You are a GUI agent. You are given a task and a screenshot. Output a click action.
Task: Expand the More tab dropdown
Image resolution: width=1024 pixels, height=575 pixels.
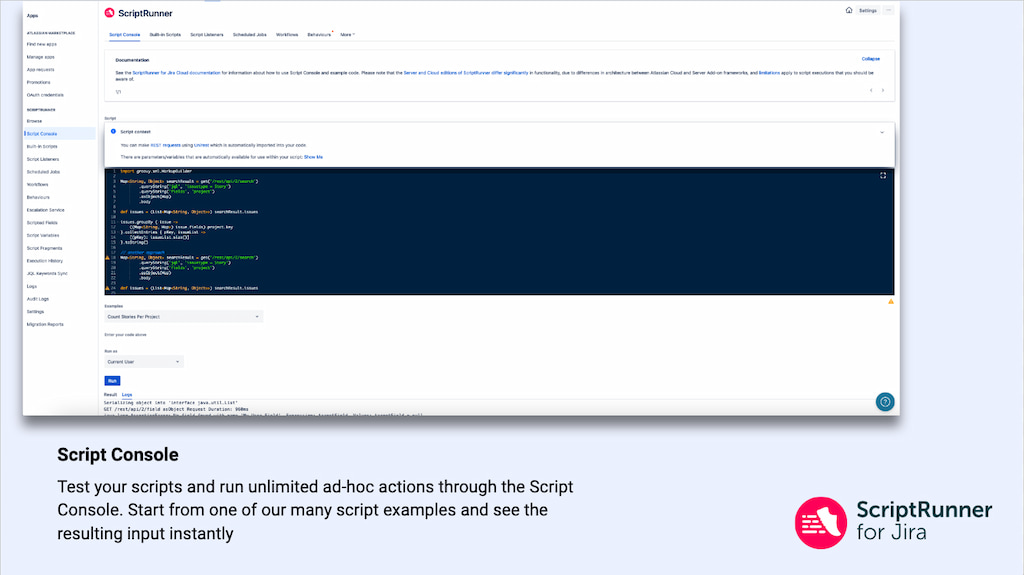[x=347, y=35]
